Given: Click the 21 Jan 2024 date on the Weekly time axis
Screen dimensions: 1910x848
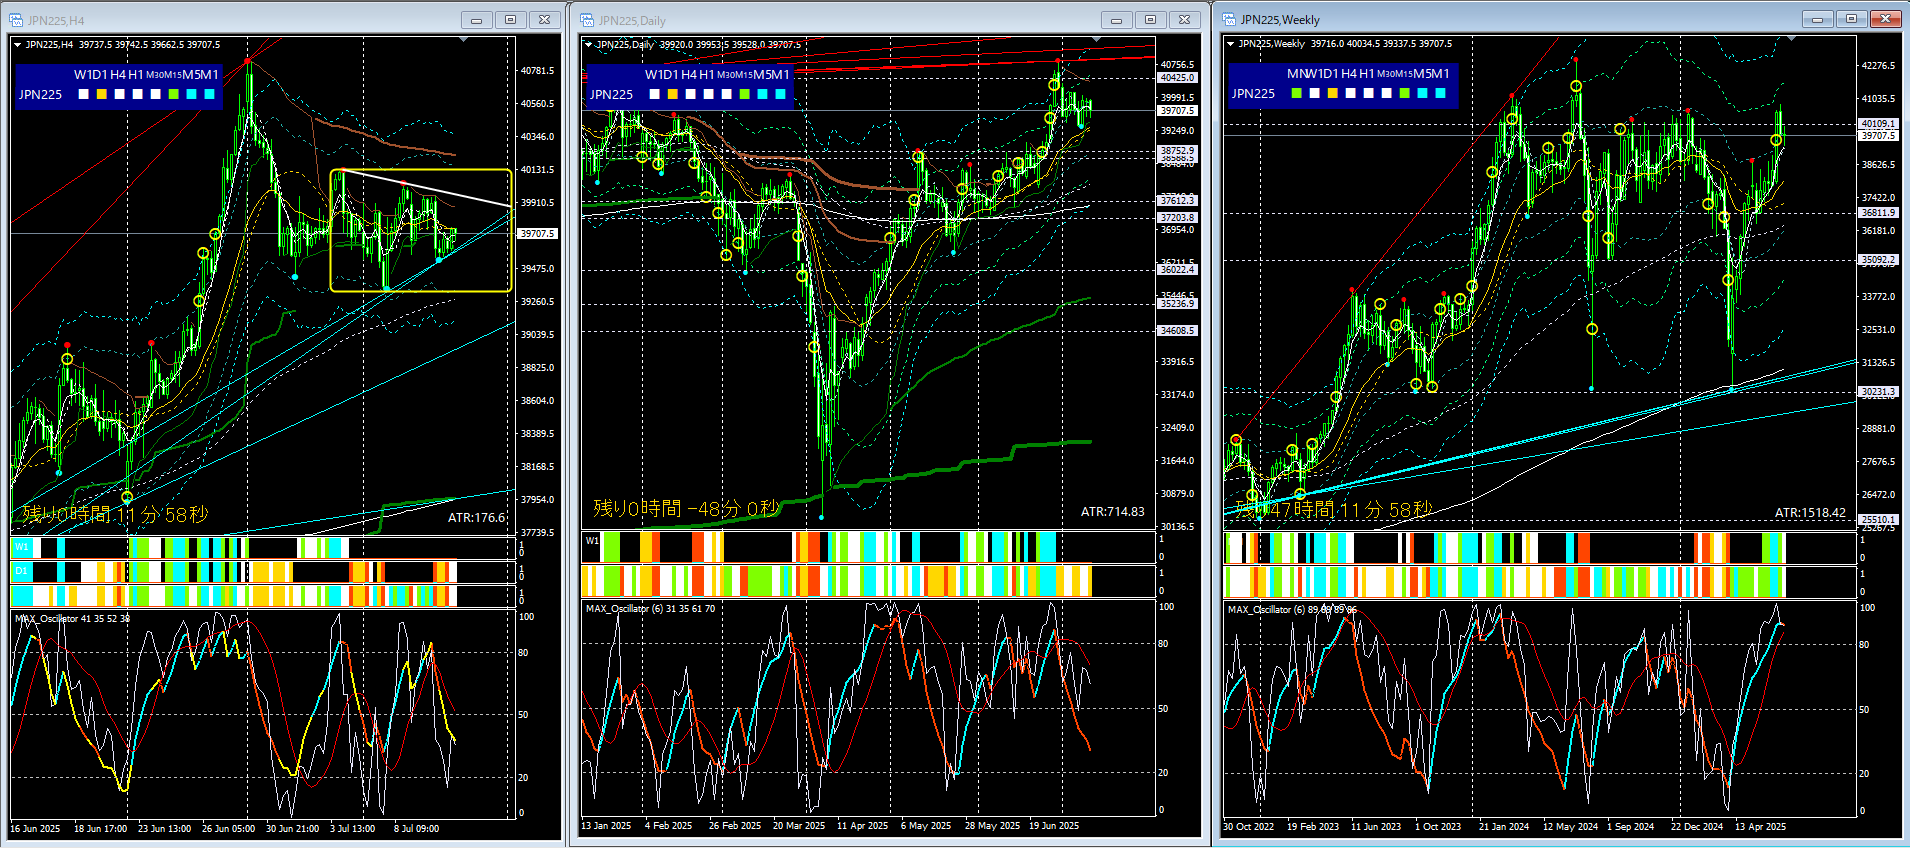Looking at the screenshot, I should (1504, 827).
